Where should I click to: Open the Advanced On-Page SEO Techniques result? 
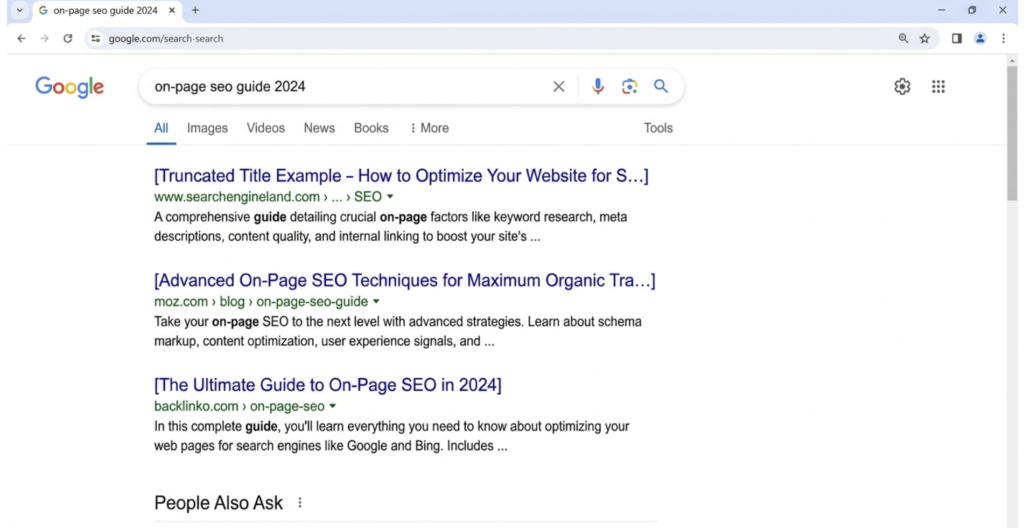click(x=405, y=280)
